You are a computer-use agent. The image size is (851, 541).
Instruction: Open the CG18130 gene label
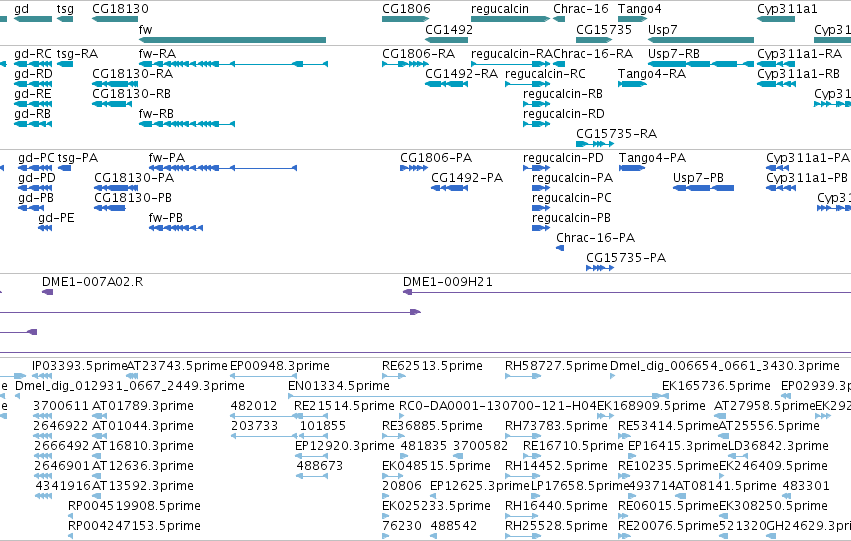(120, 9)
